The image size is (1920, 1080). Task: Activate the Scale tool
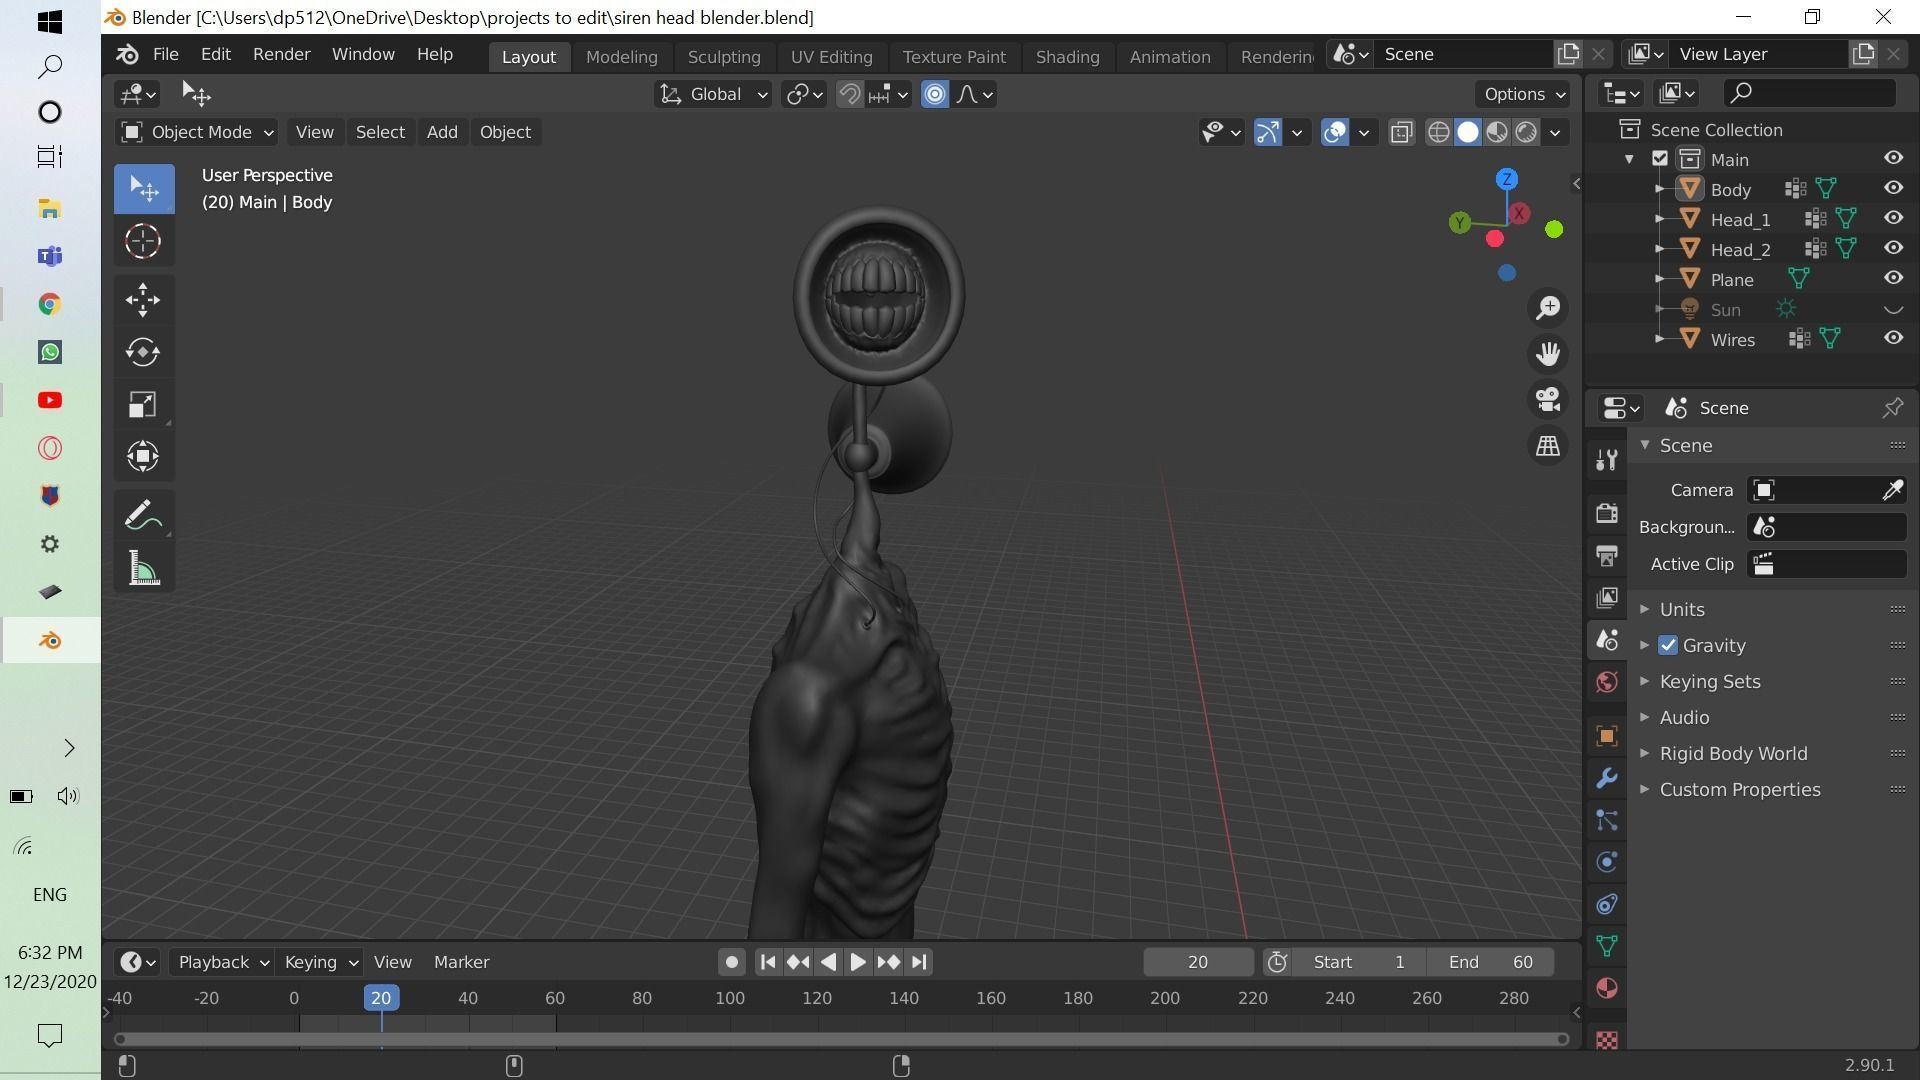pyautogui.click(x=143, y=404)
